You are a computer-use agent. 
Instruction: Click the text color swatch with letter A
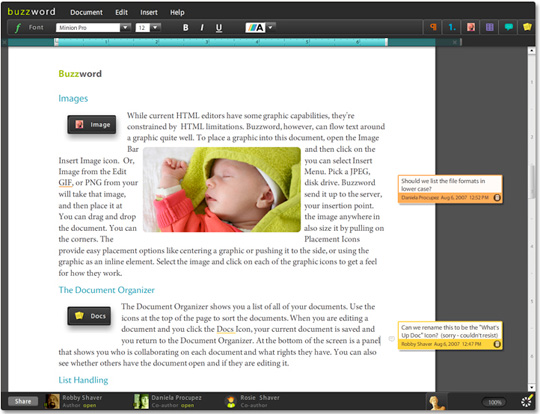(255, 28)
